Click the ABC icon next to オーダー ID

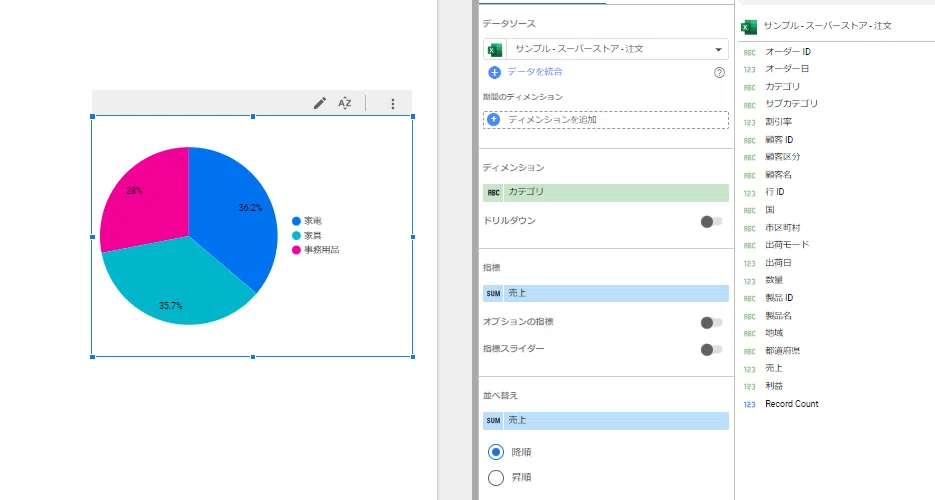pos(750,52)
